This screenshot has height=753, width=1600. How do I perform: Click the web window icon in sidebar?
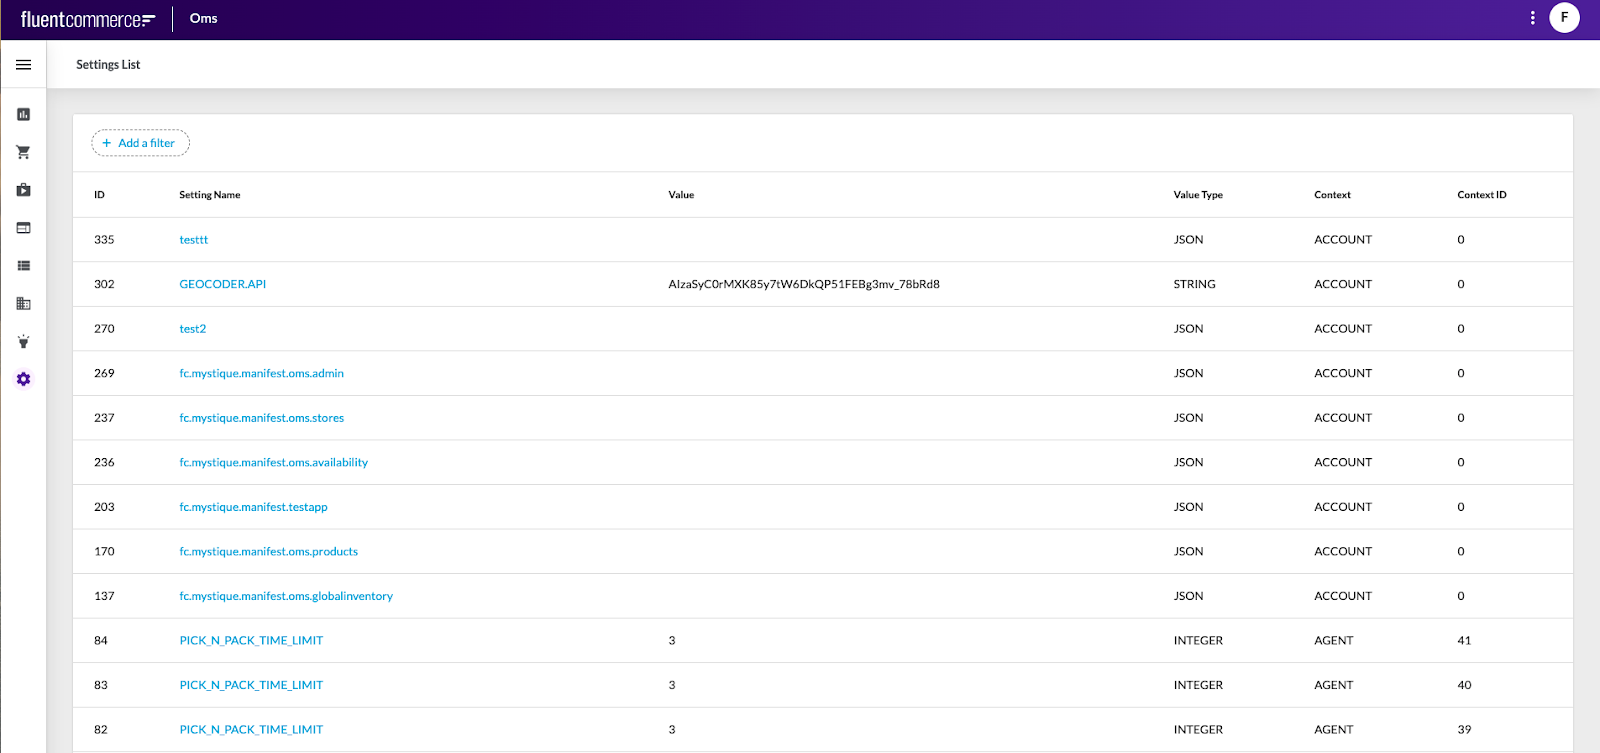click(x=23, y=228)
